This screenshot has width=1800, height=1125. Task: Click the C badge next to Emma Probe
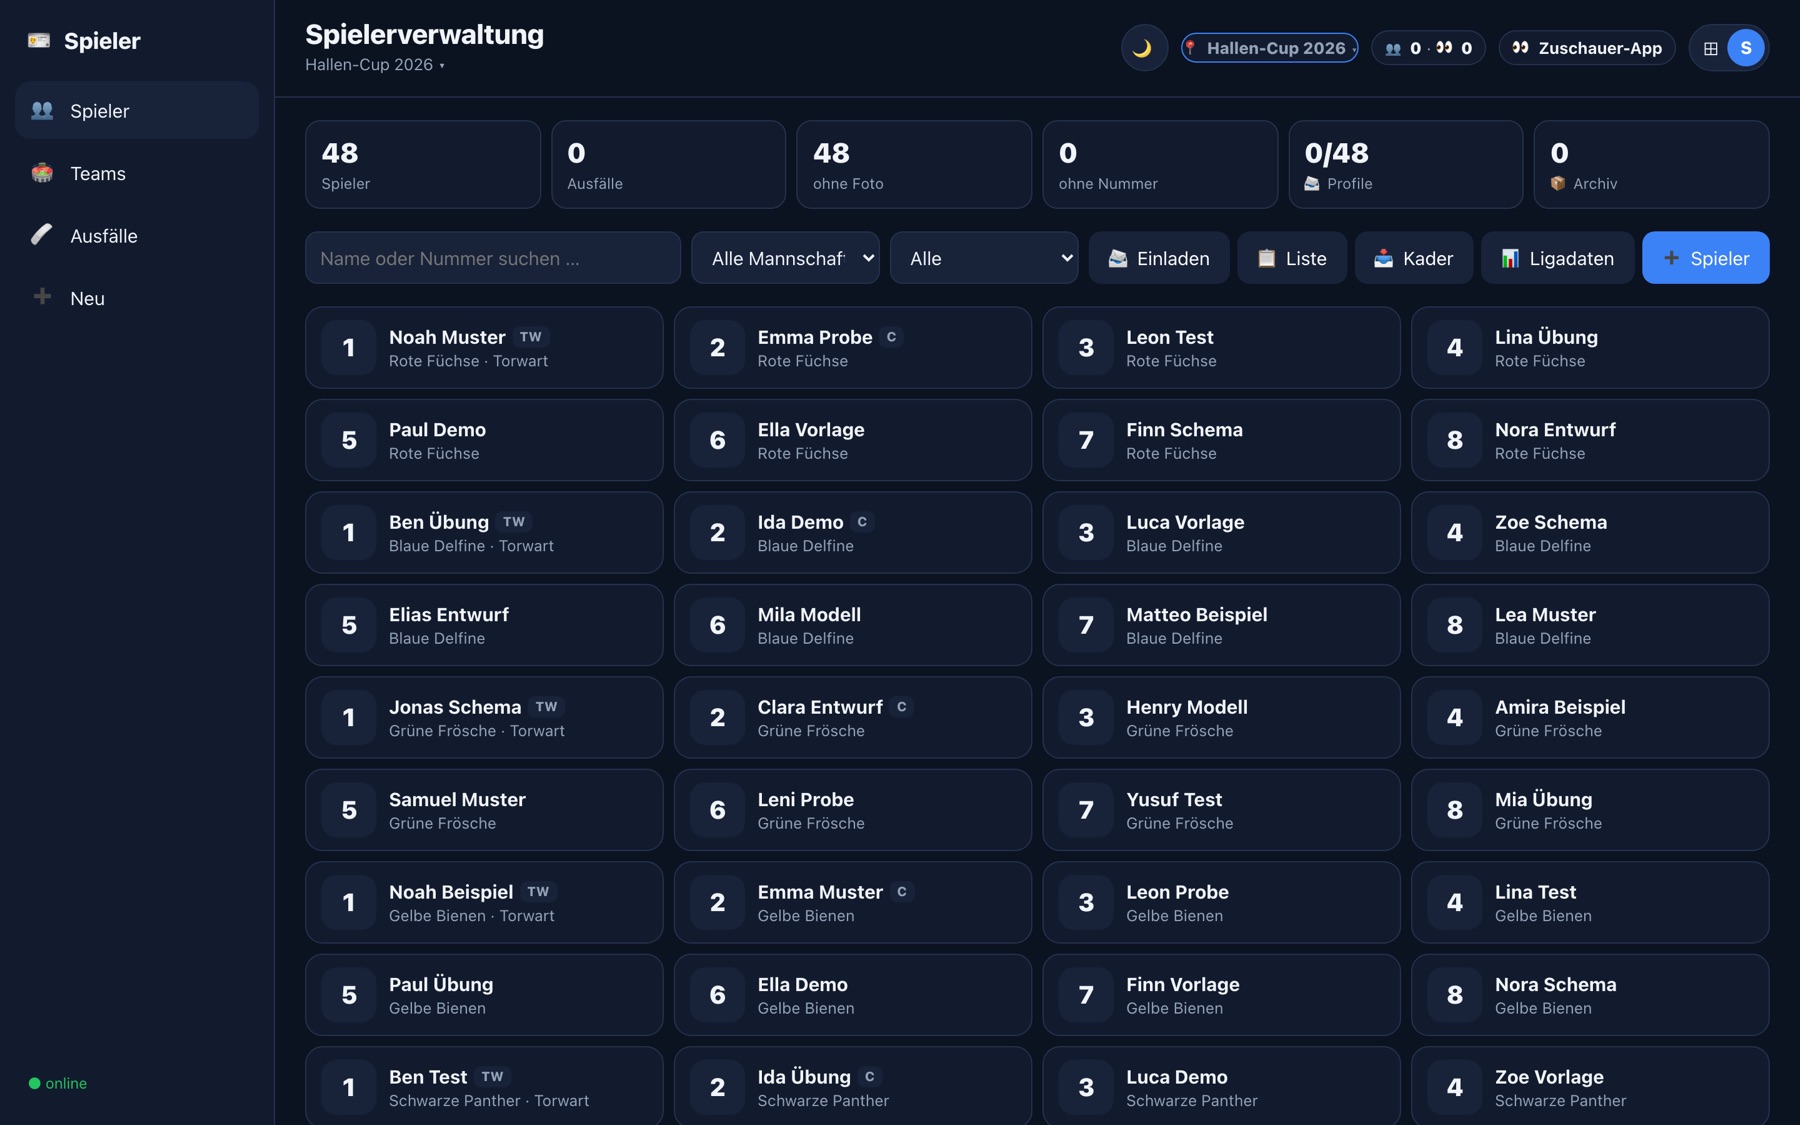pos(891,337)
